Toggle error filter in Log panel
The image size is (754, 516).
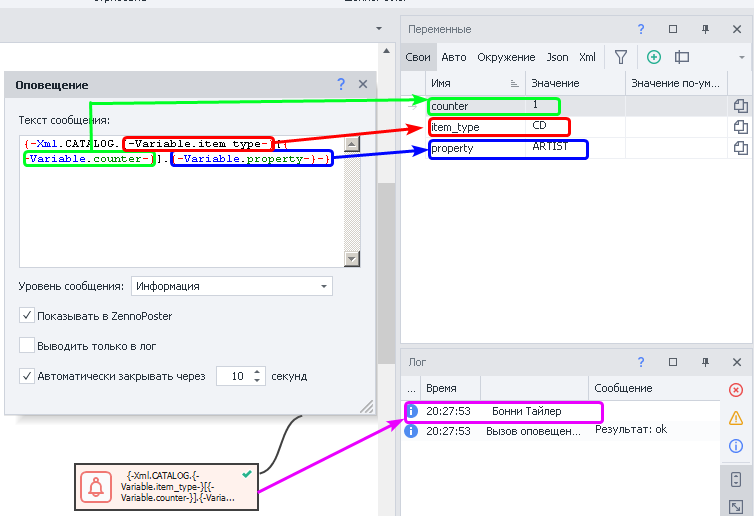tap(736, 390)
